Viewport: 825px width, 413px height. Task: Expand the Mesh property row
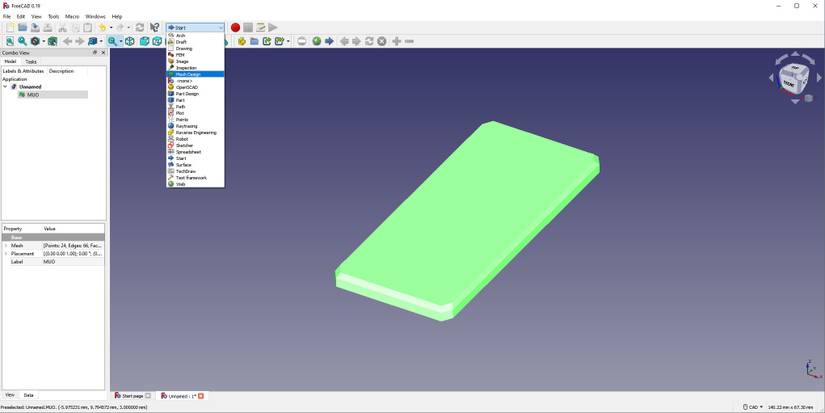tap(6, 246)
